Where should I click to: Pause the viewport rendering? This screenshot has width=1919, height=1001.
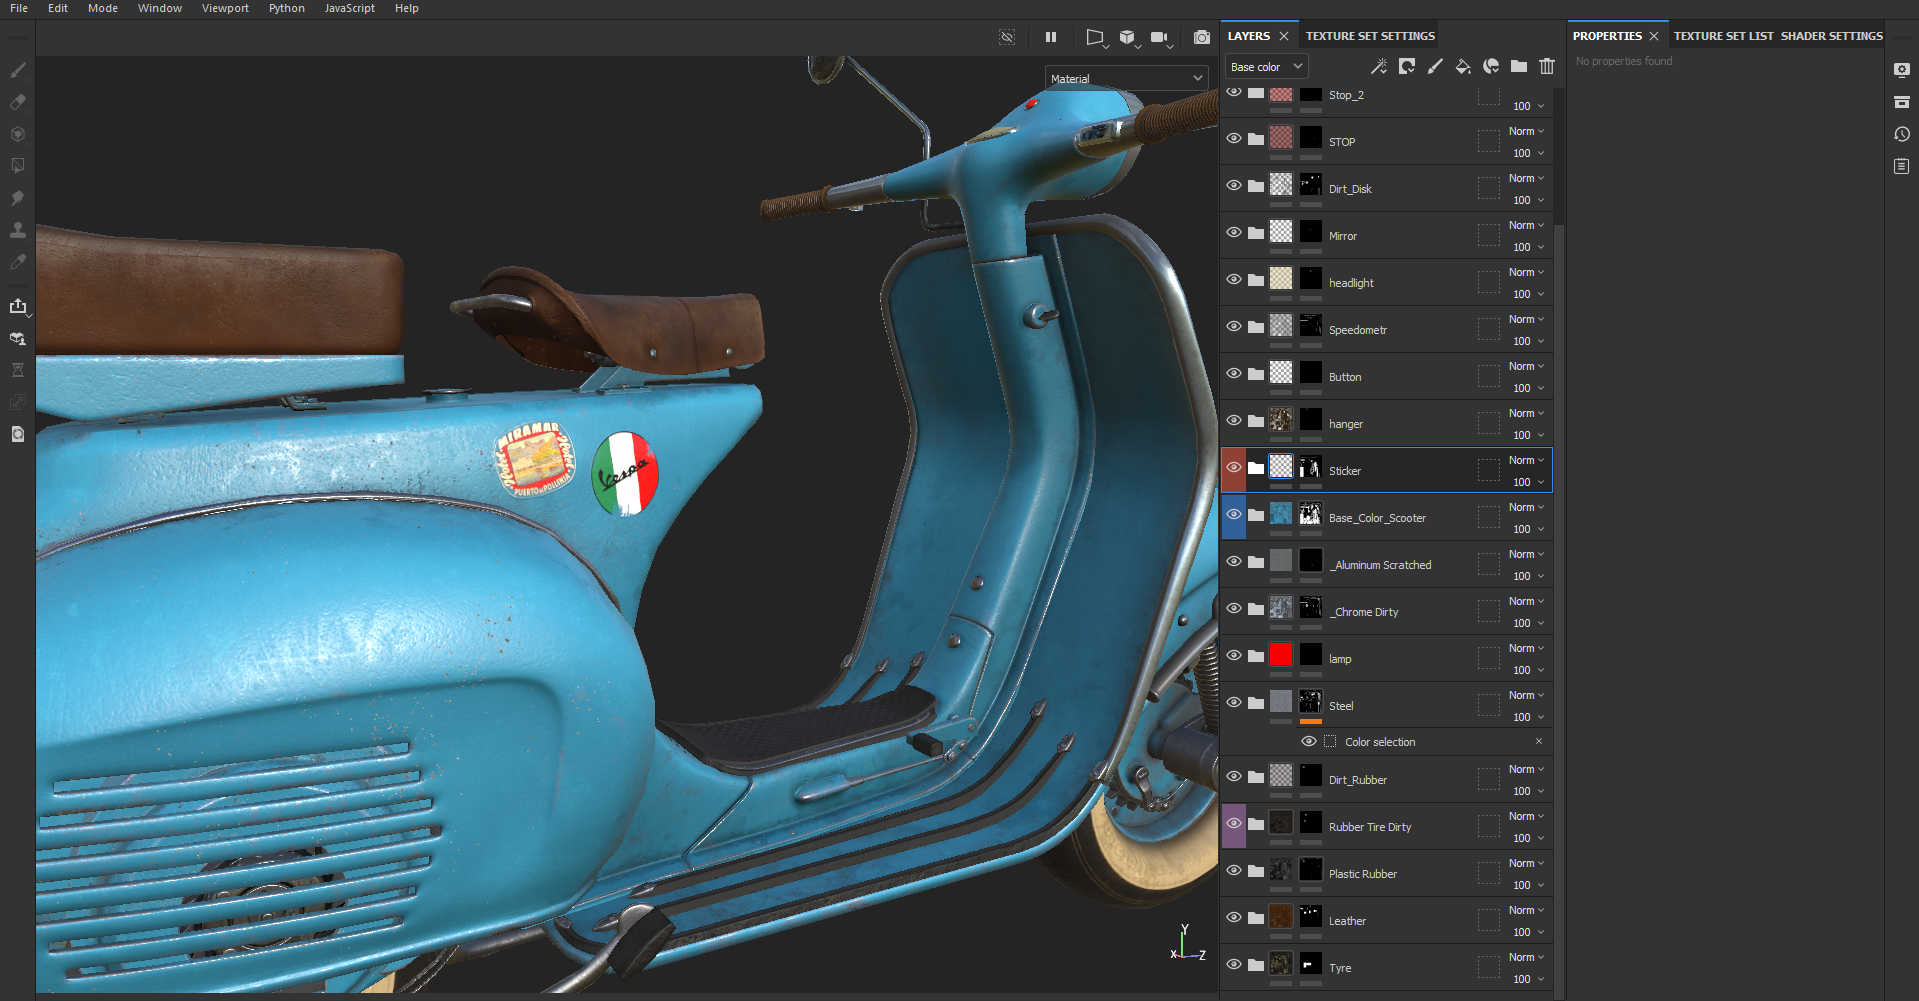(1051, 37)
